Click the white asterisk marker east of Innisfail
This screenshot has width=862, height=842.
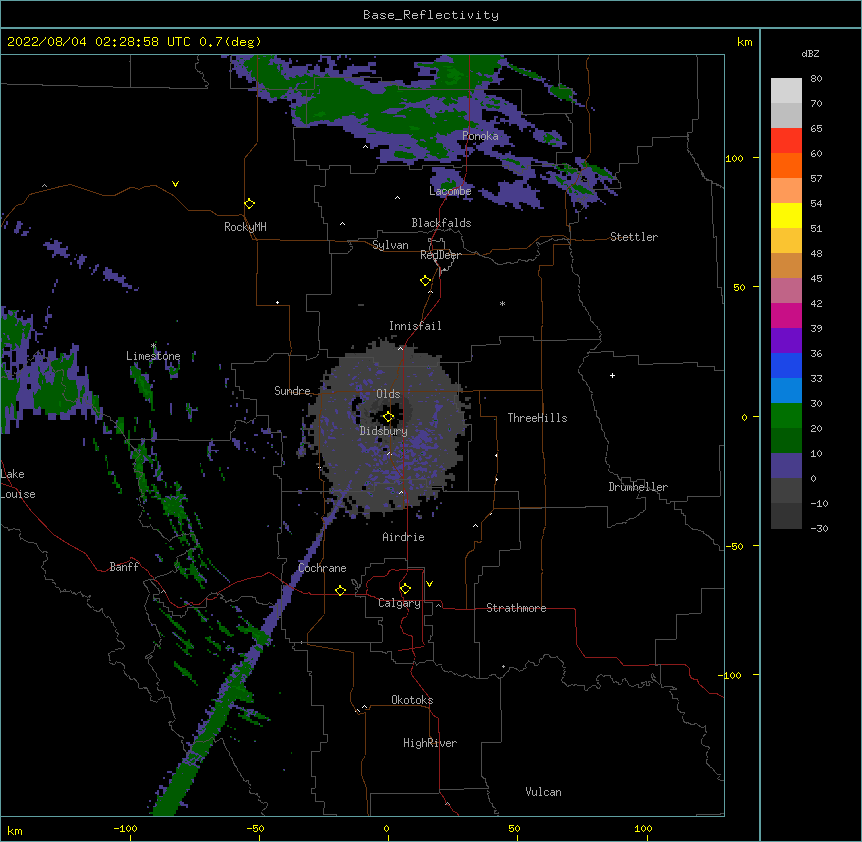point(502,303)
